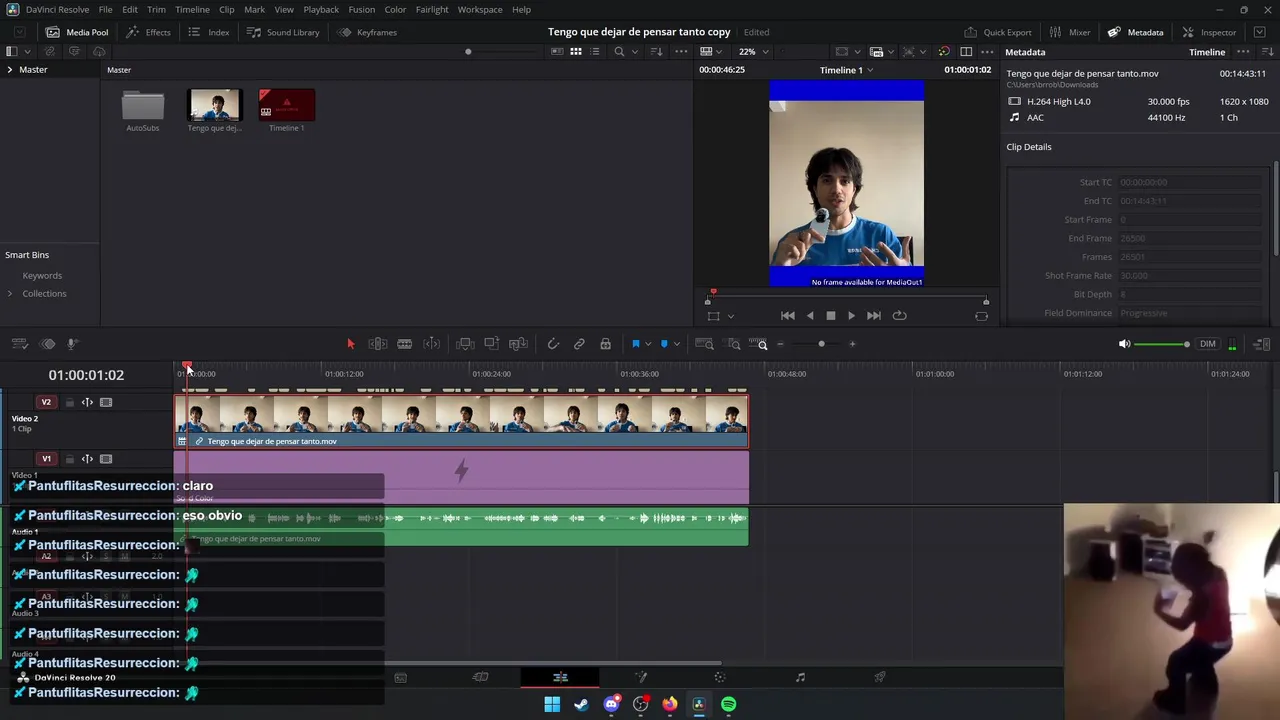Viewport: 1280px width, 720px height.
Task: Open Timeline 1 name dropdown
Action: pyautogui.click(x=846, y=70)
